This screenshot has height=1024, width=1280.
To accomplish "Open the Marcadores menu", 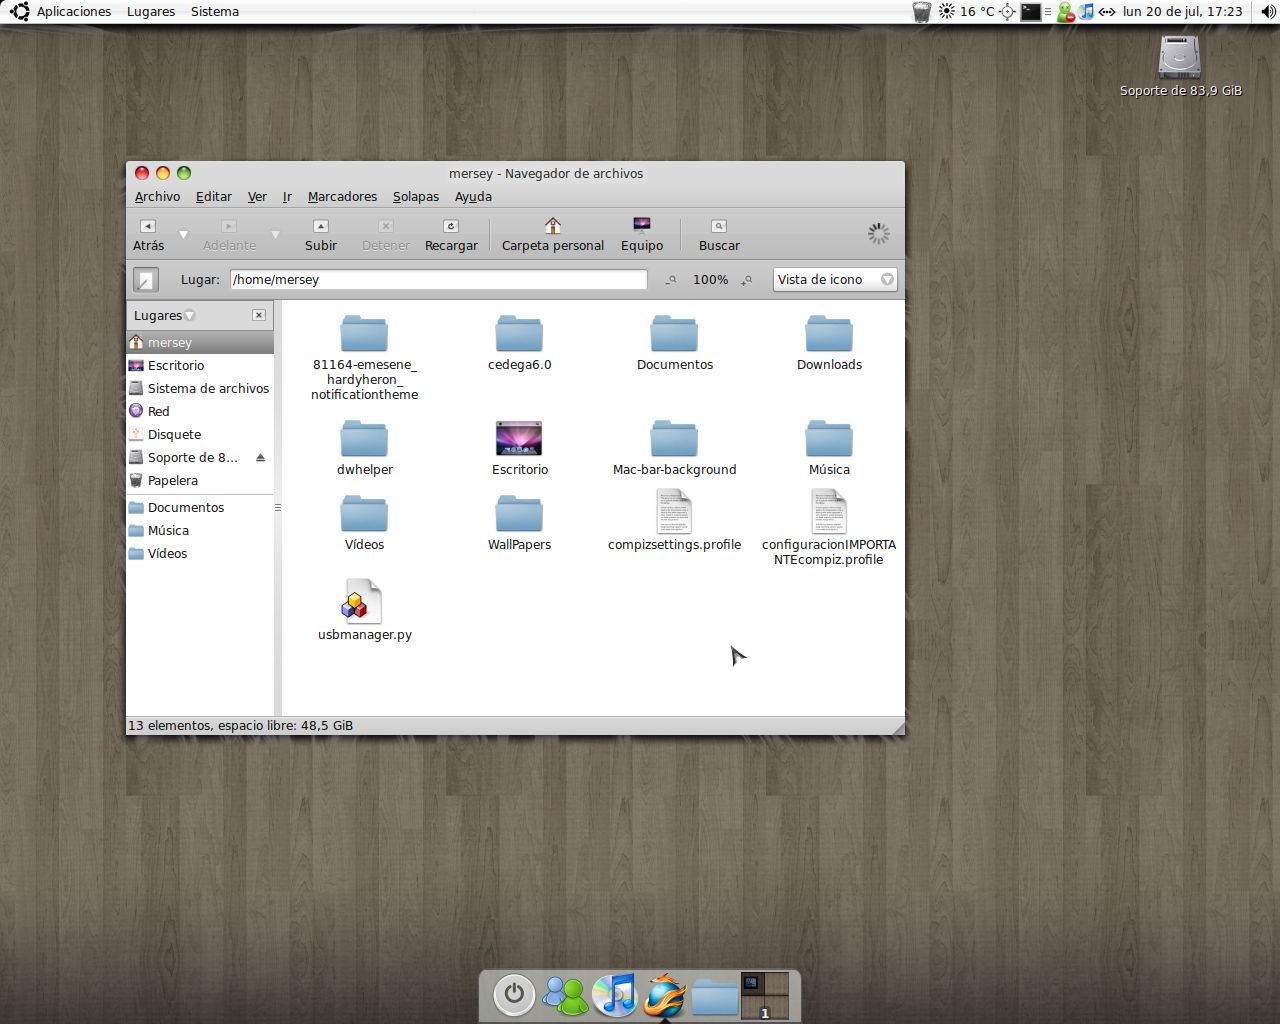I will click(x=342, y=197).
